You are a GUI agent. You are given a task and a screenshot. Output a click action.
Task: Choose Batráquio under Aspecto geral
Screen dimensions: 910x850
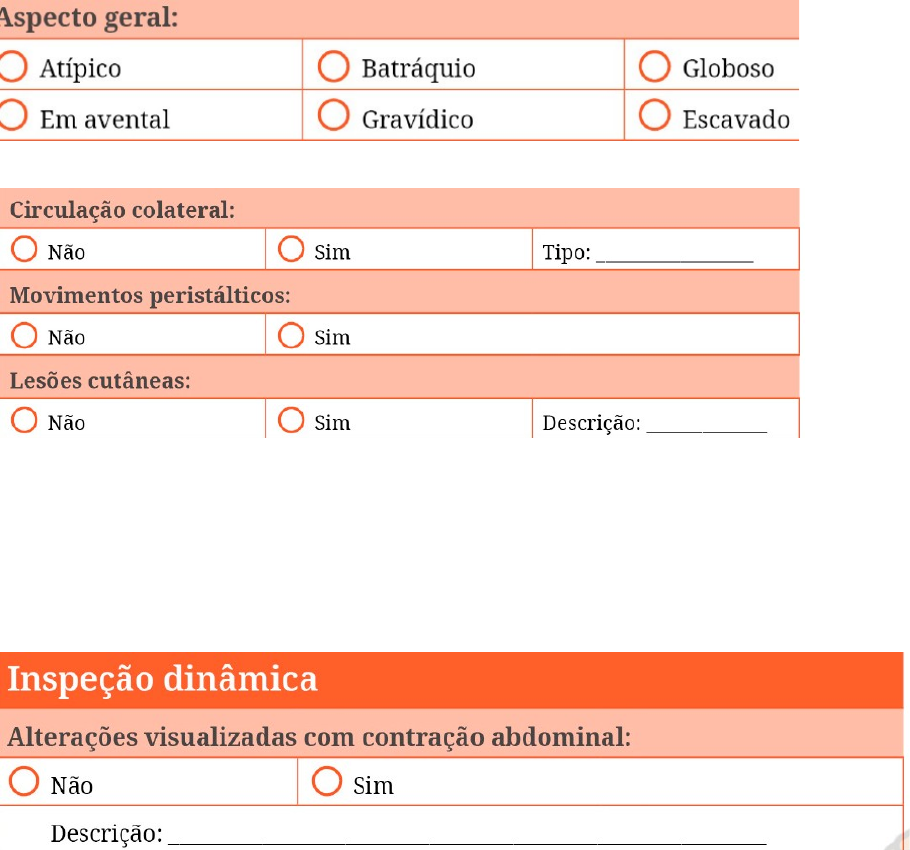tap(334, 66)
